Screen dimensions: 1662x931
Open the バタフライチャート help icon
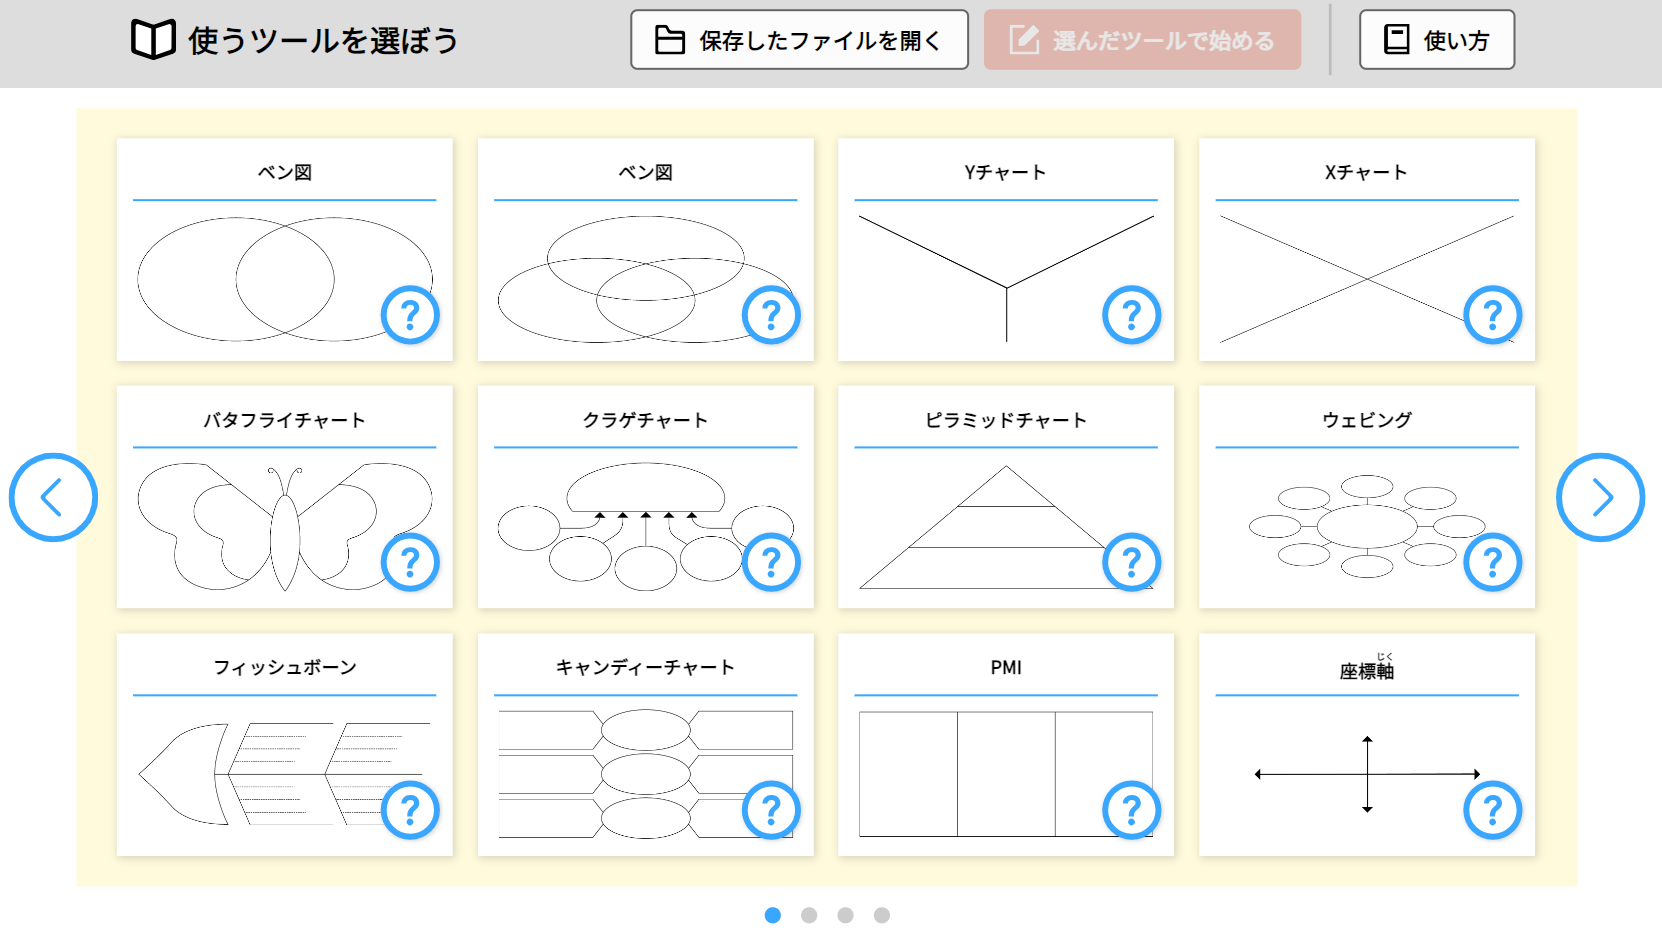(410, 562)
